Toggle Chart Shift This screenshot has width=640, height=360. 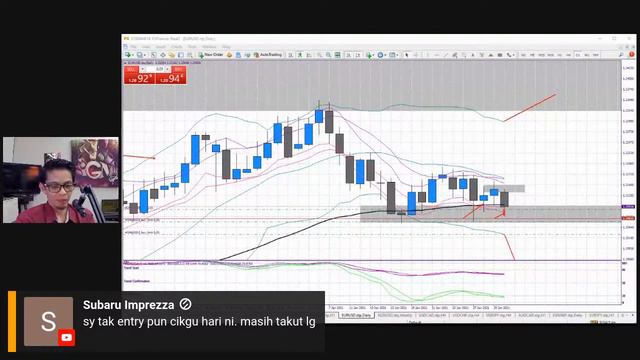click(x=358, y=55)
